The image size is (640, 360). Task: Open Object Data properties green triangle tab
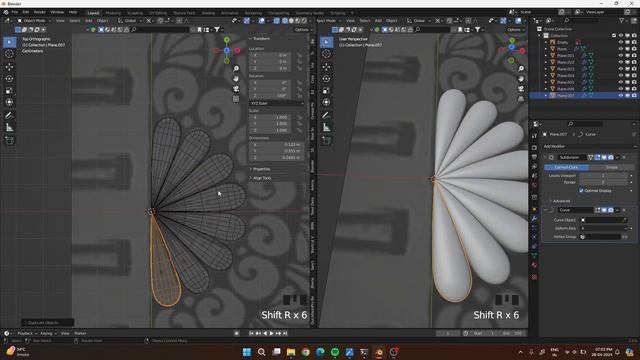click(x=534, y=256)
